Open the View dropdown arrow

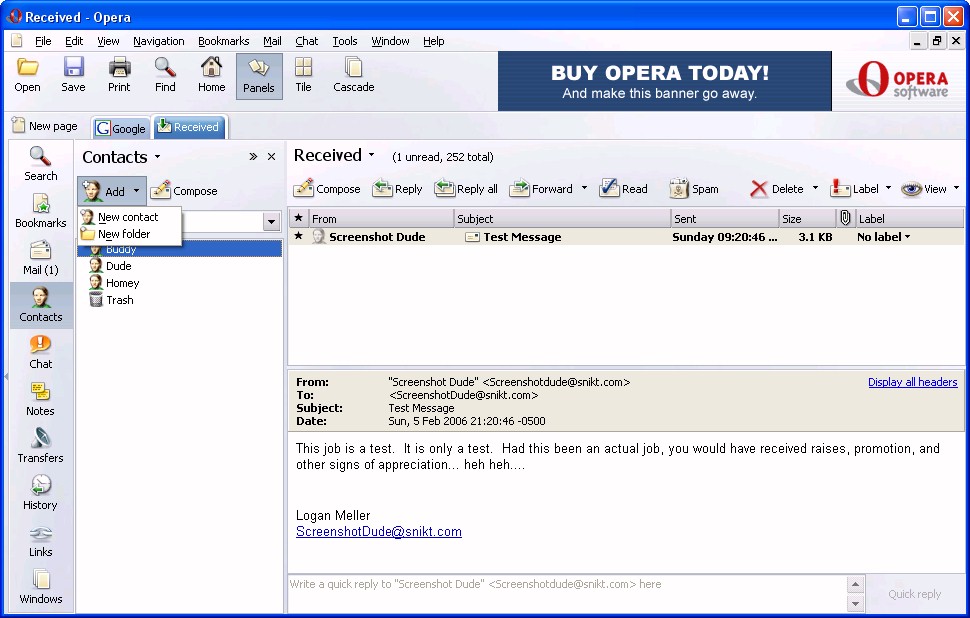(956, 189)
